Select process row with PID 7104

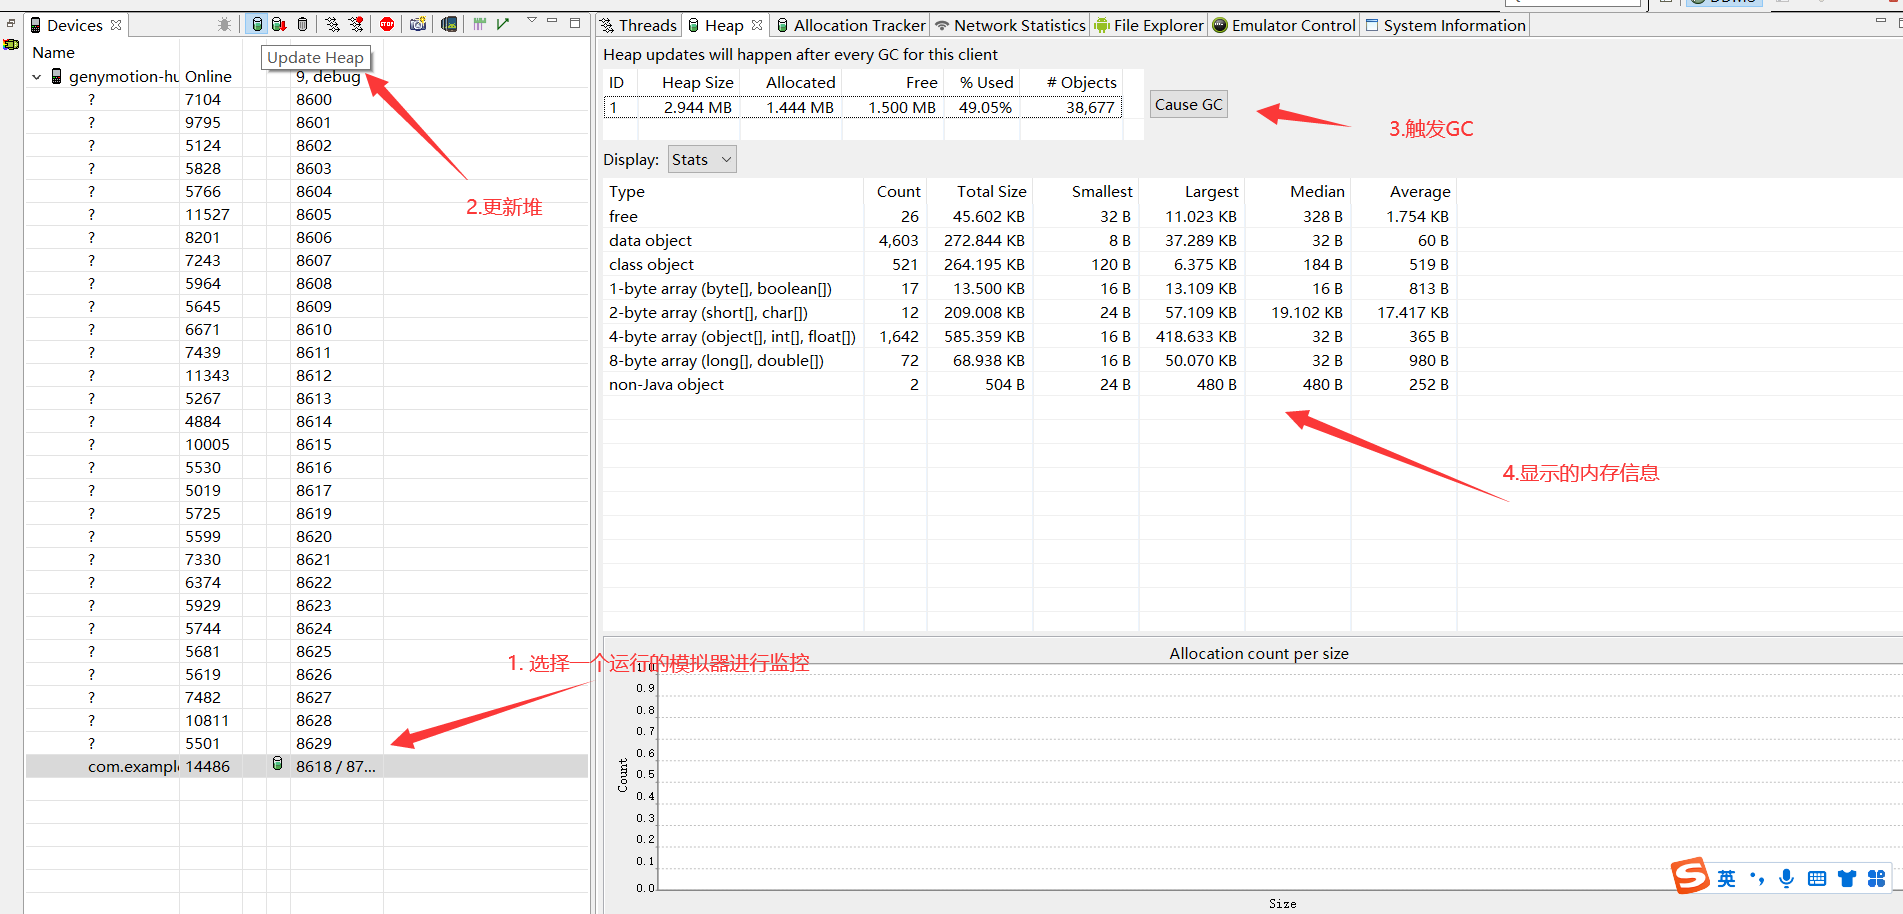click(x=306, y=100)
